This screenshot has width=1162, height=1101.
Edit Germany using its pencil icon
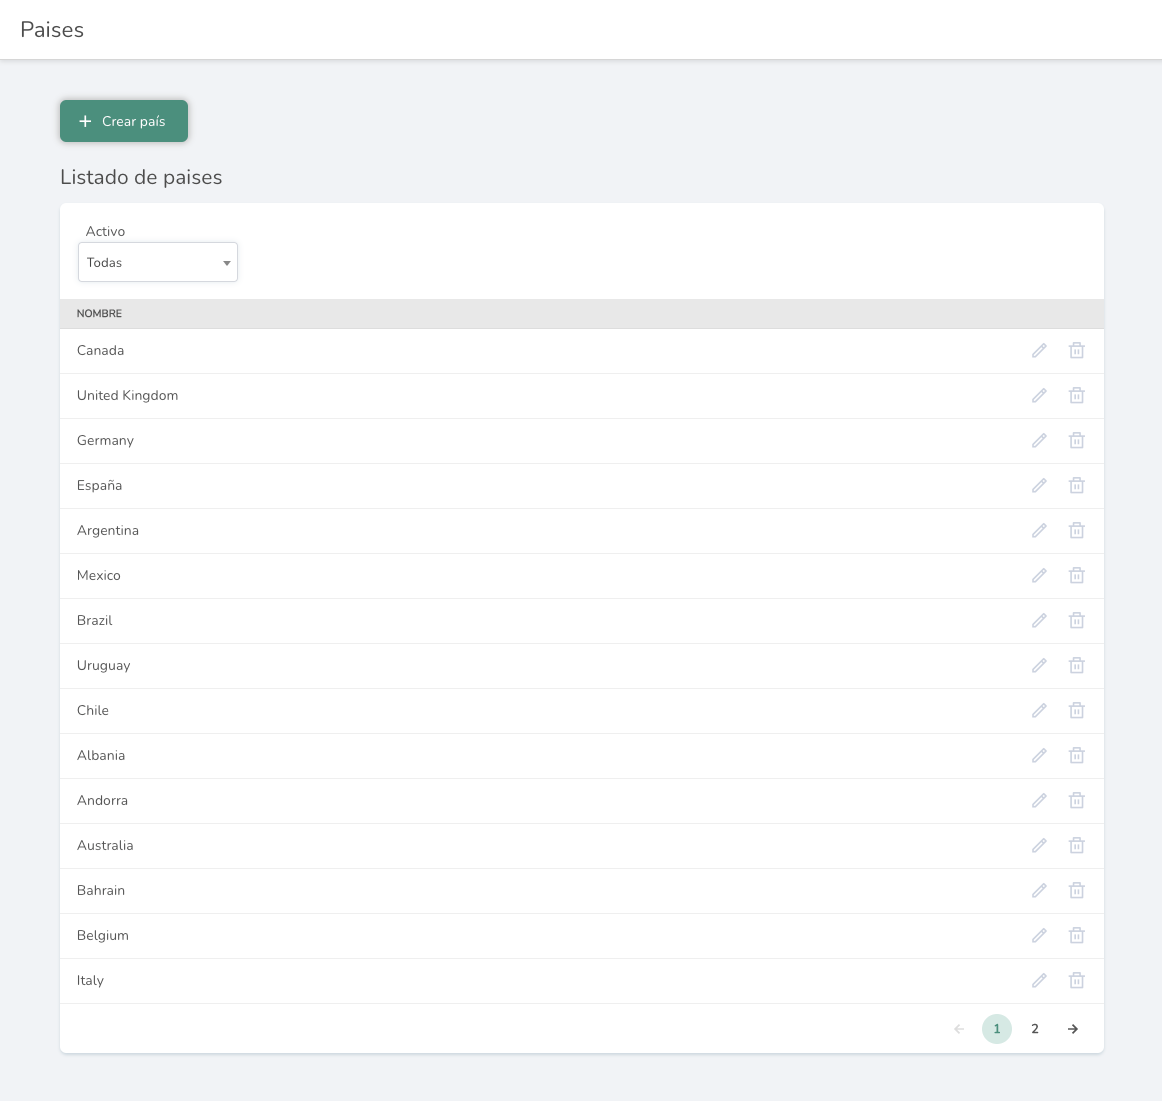1039,441
